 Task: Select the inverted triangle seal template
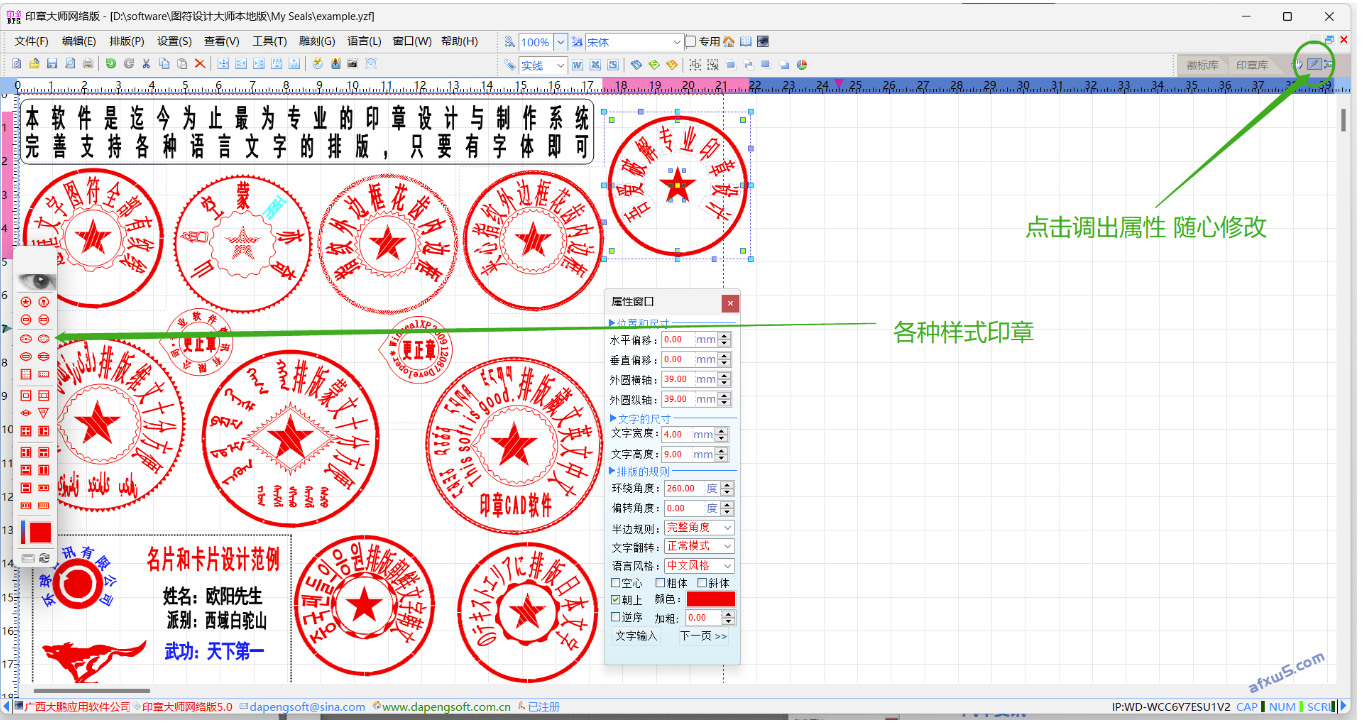coord(43,413)
